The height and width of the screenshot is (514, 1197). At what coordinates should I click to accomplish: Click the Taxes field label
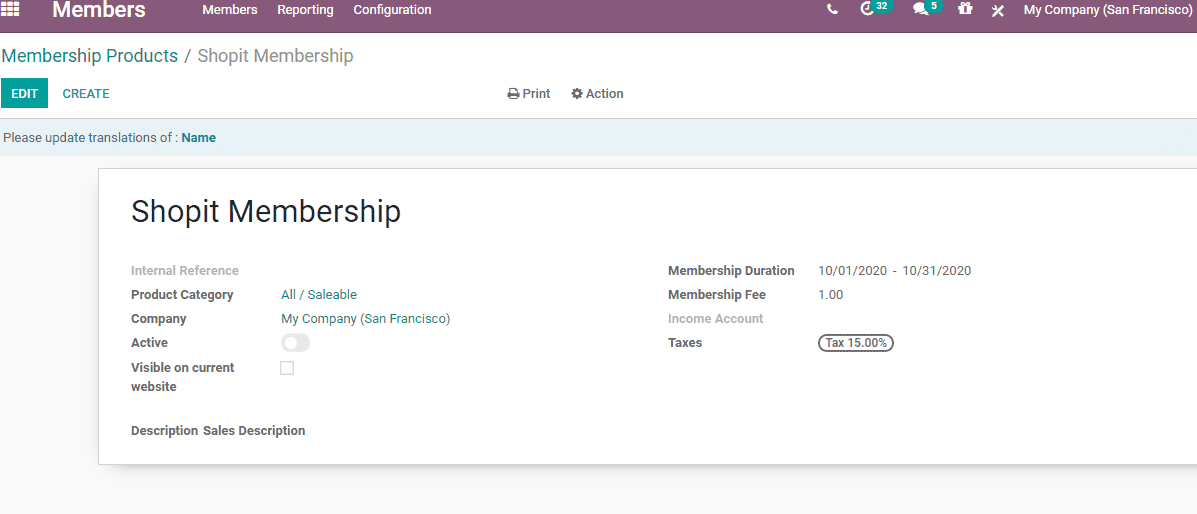tap(685, 343)
